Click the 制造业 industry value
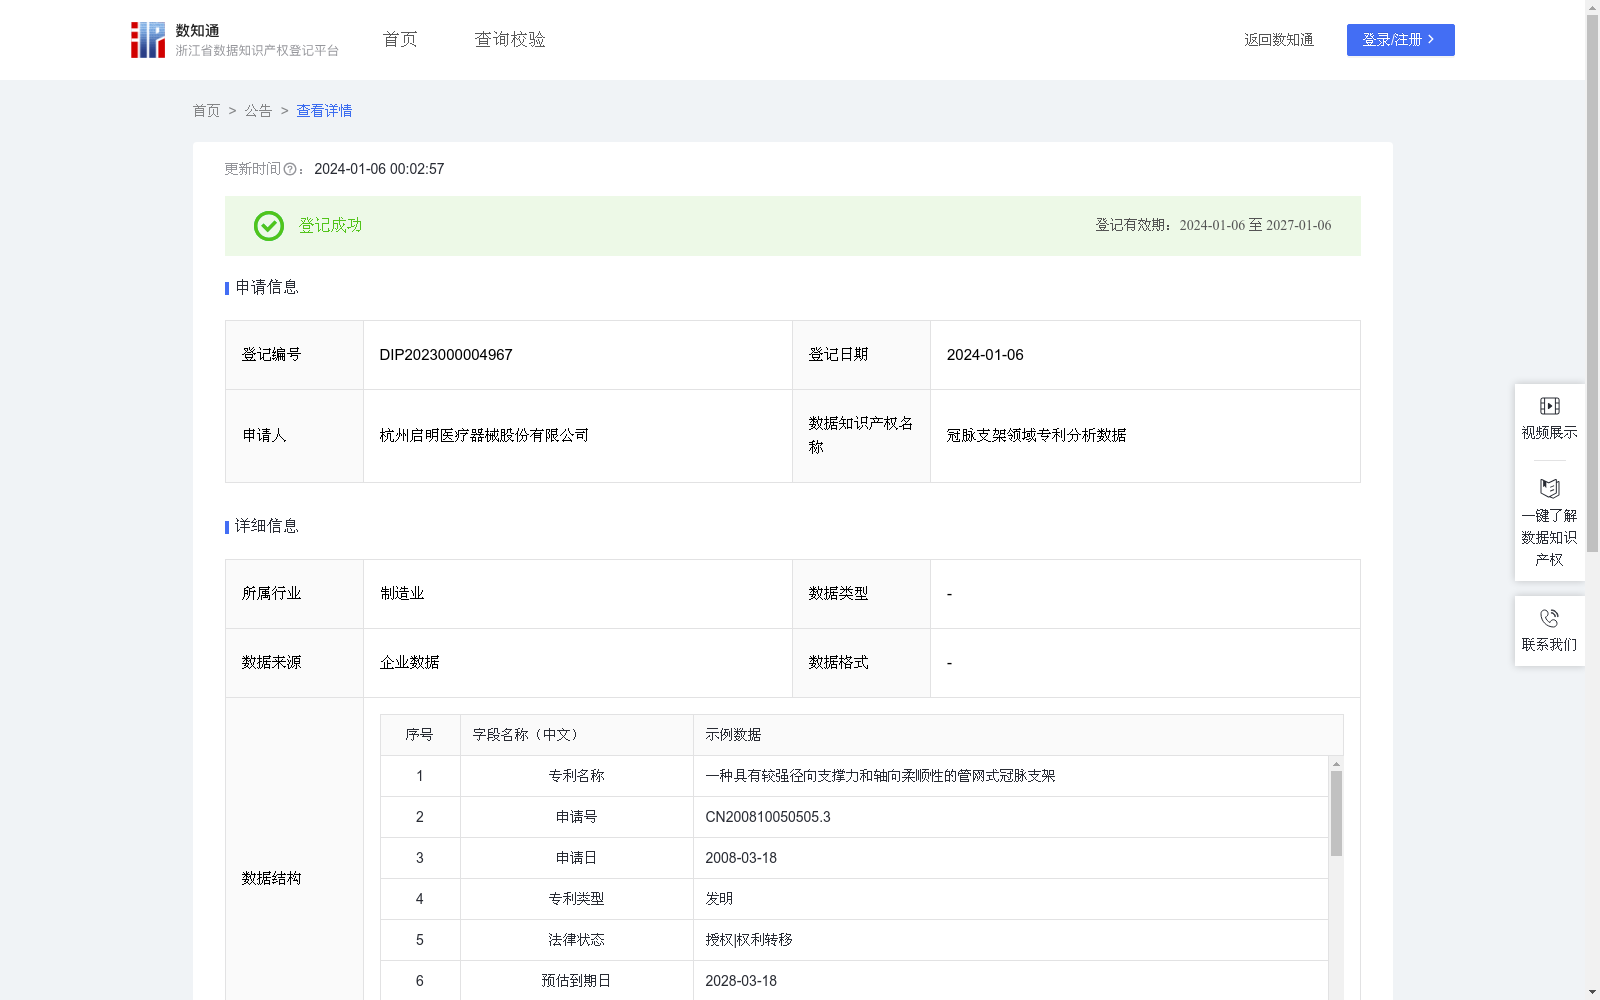Image resolution: width=1600 pixels, height=1000 pixels. click(402, 594)
